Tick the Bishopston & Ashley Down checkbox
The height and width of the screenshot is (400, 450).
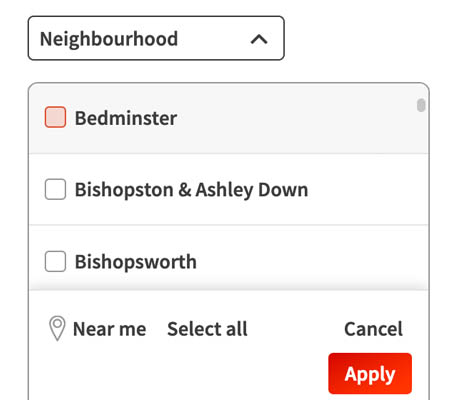[55, 189]
